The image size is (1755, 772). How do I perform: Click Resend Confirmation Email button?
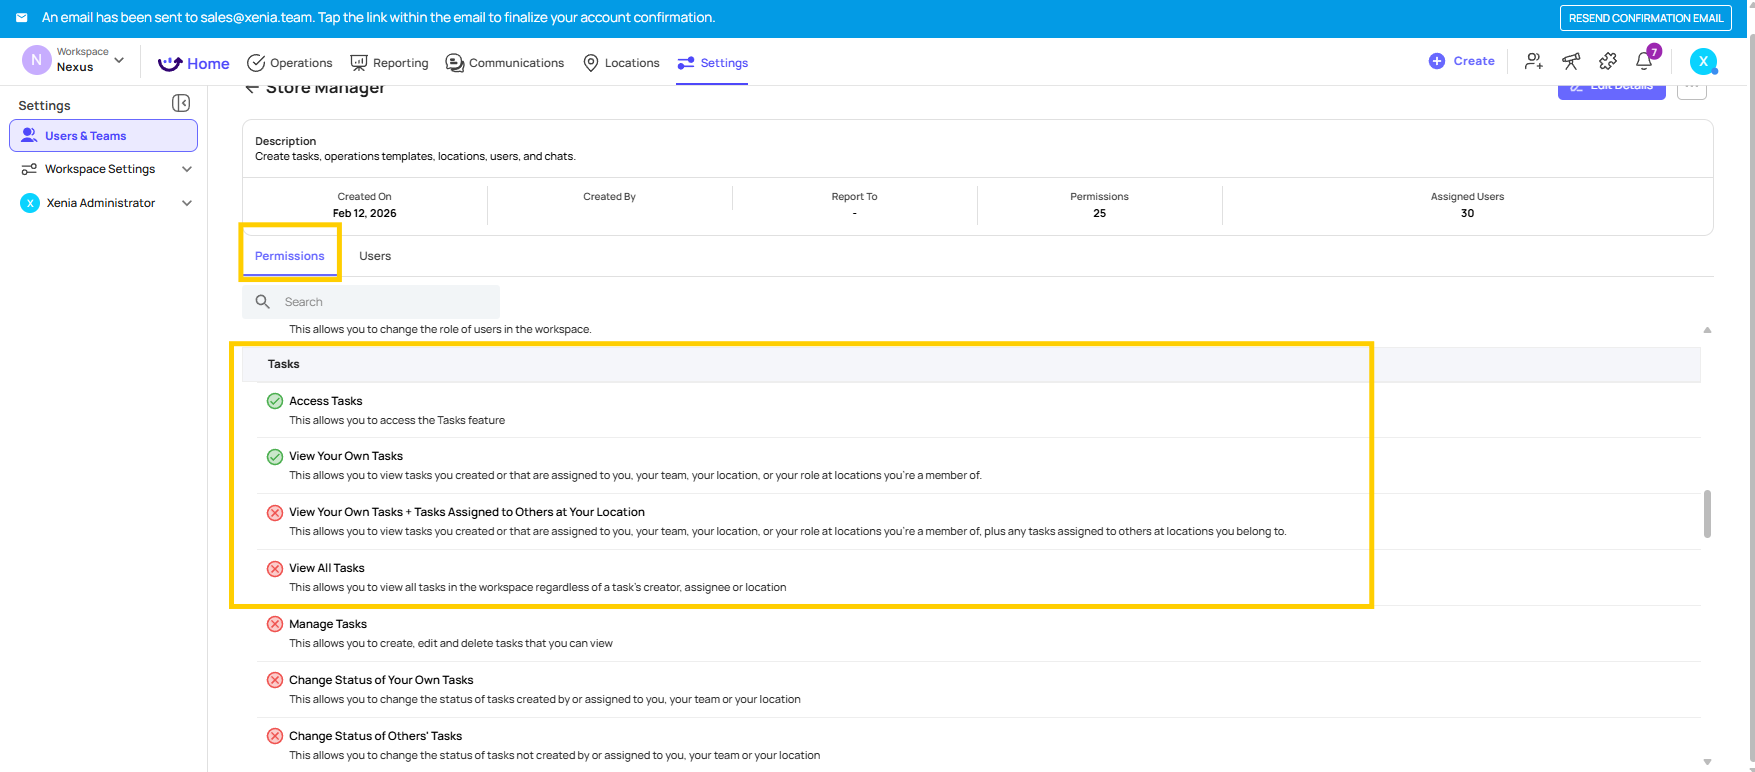pyautogui.click(x=1645, y=18)
